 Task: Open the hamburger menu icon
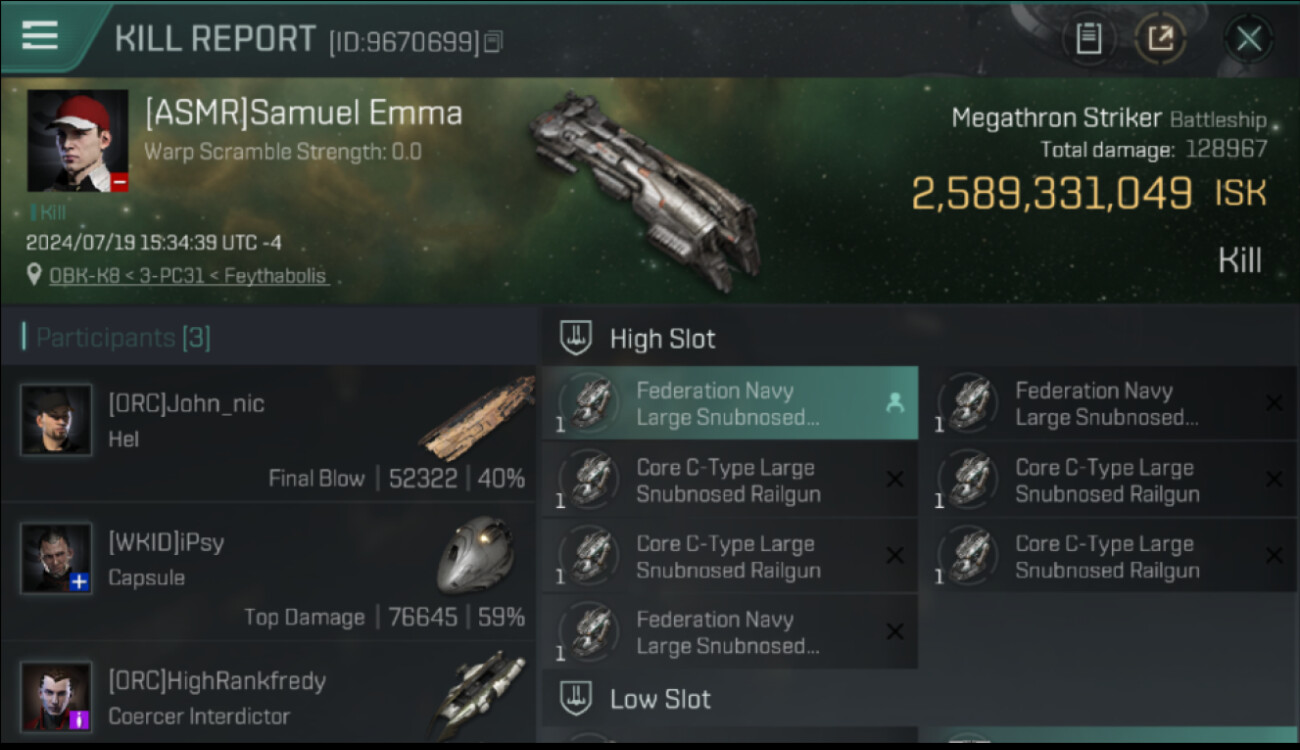(40, 36)
